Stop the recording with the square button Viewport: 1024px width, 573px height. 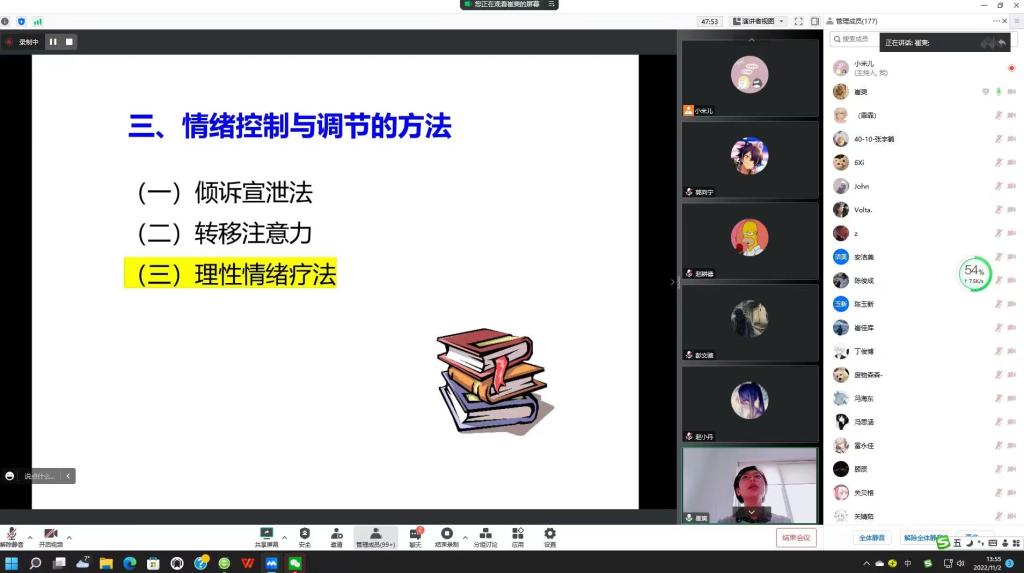click(69, 42)
